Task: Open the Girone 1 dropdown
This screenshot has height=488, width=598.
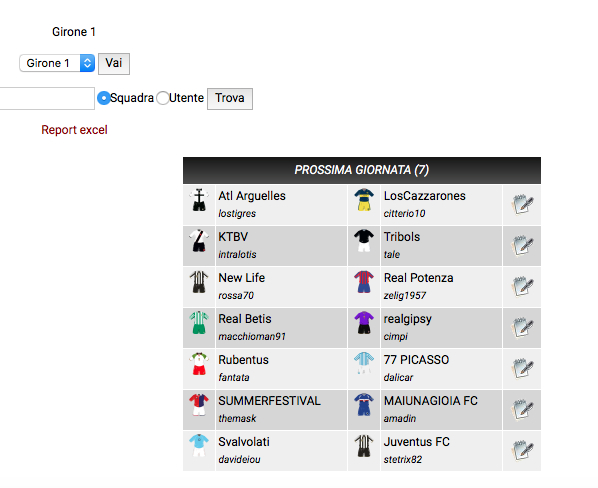Action: (x=57, y=63)
